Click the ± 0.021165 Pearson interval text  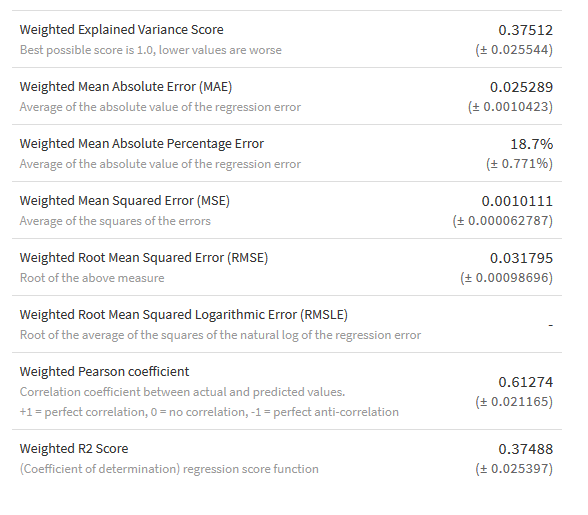click(x=514, y=402)
